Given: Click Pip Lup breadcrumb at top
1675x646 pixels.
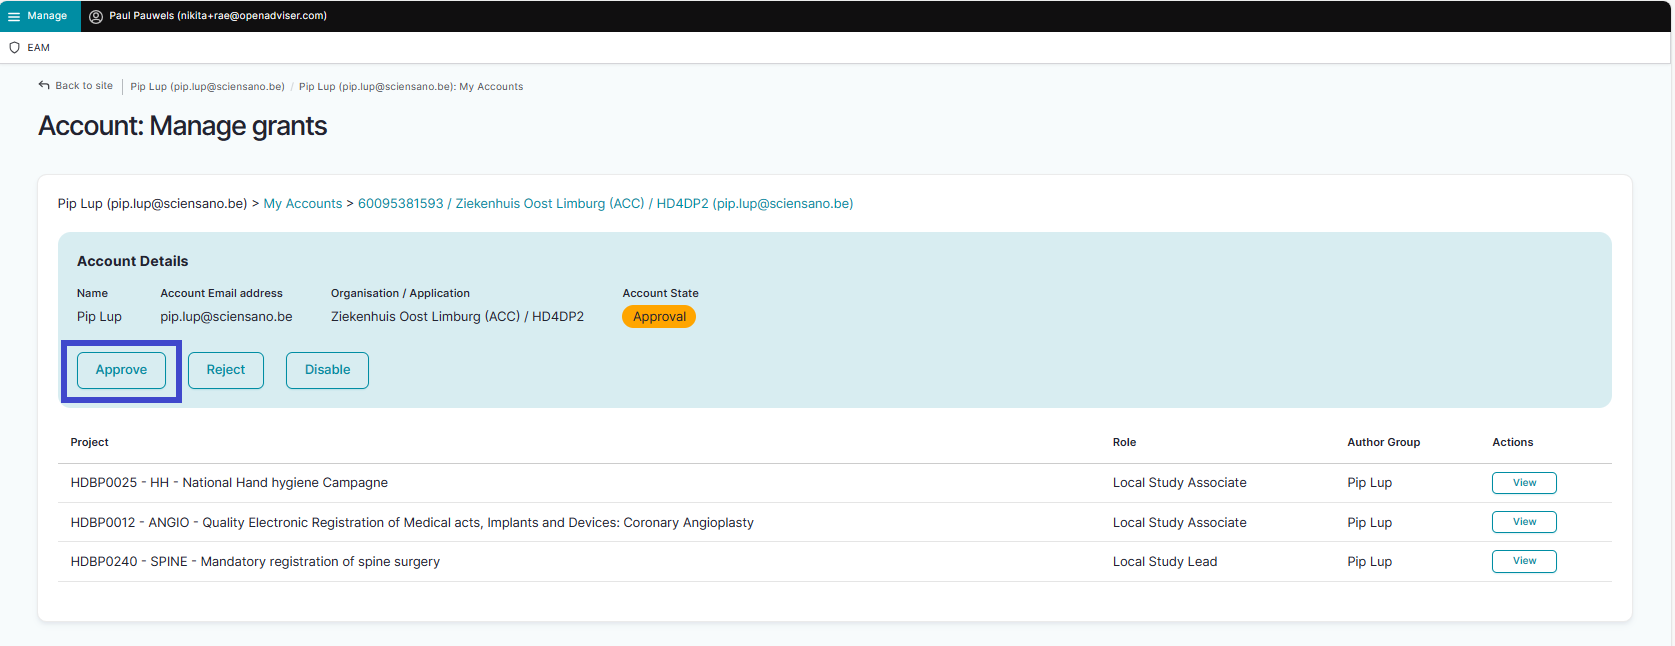Looking at the screenshot, I should pyautogui.click(x=207, y=87).
